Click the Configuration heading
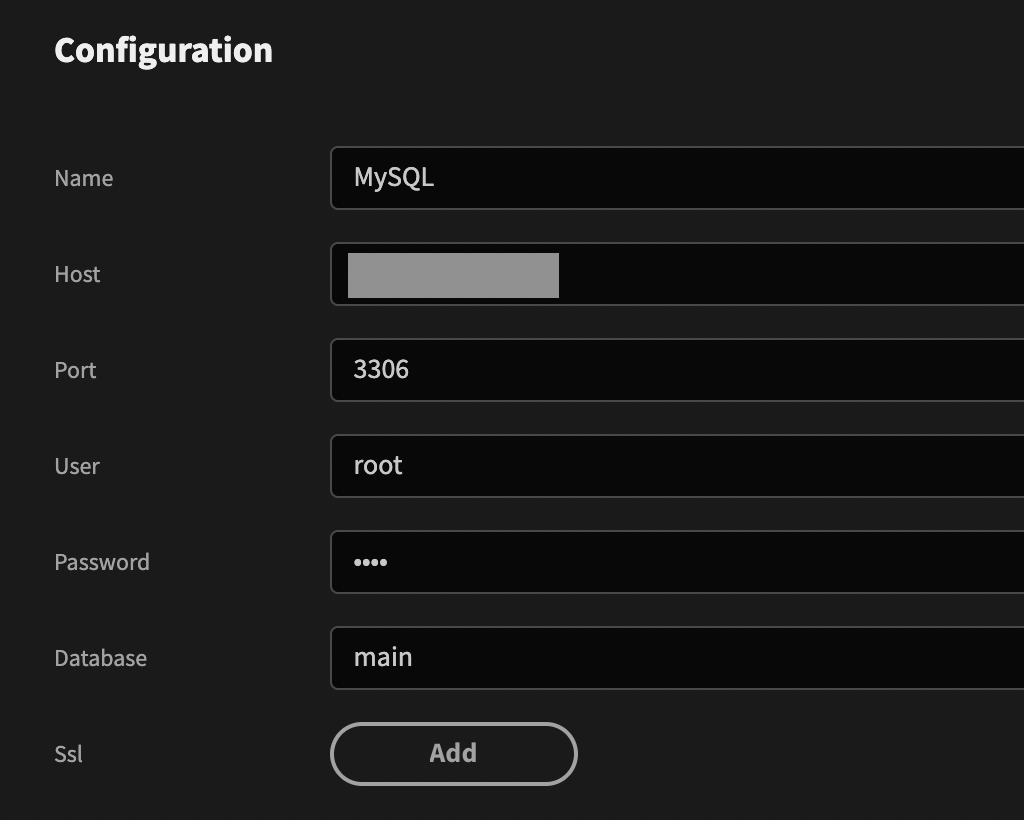The height and width of the screenshot is (820, 1024). [x=163, y=50]
